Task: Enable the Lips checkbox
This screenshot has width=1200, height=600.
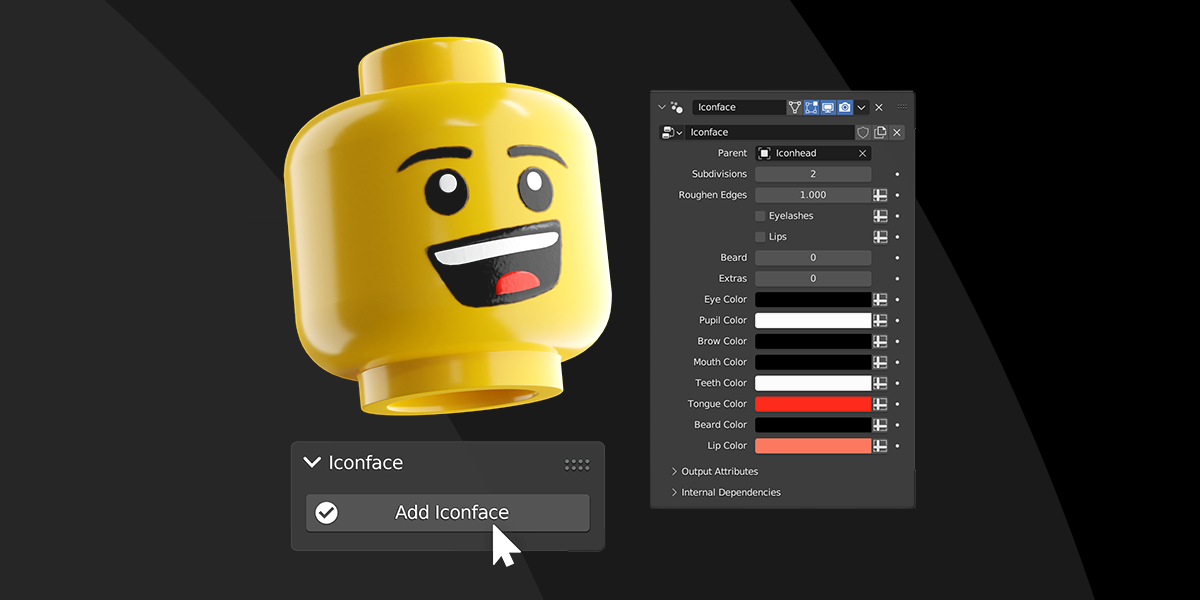Action: (761, 237)
